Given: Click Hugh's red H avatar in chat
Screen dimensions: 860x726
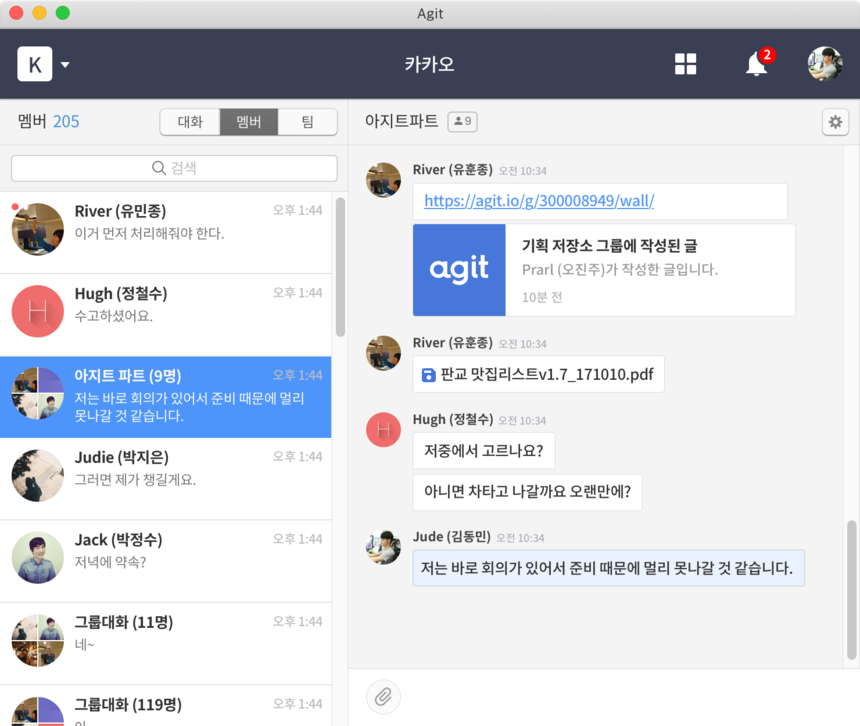Looking at the screenshot, I should (x=384, y=429).
